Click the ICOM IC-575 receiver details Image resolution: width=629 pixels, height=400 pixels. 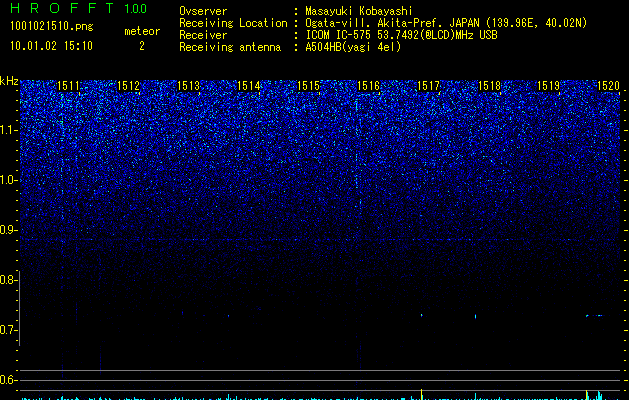(401, 35)
